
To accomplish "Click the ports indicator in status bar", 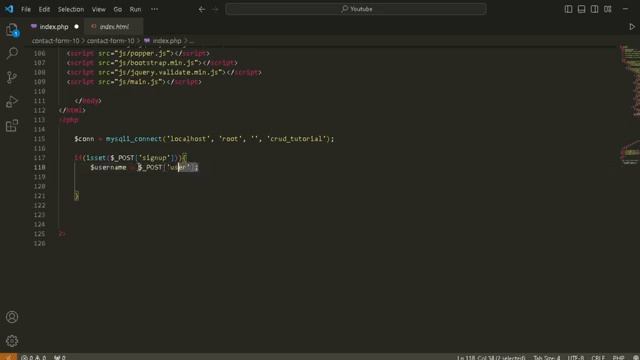I will pyautogui.click(x=60, y=357).
